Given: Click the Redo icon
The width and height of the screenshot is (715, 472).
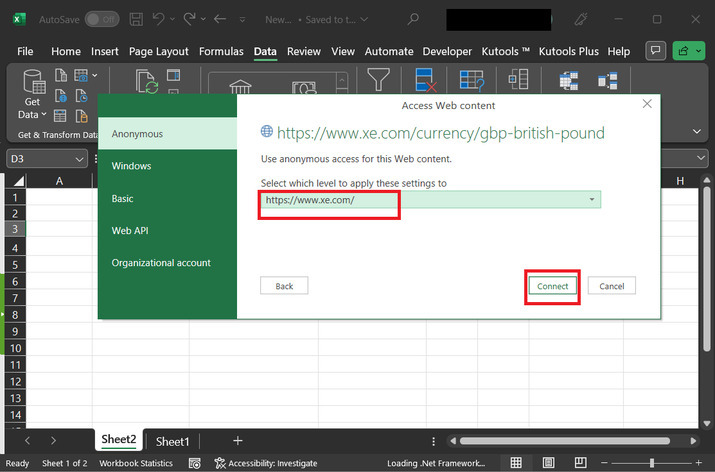Looking at the screenshot, I should coord(189,19).
